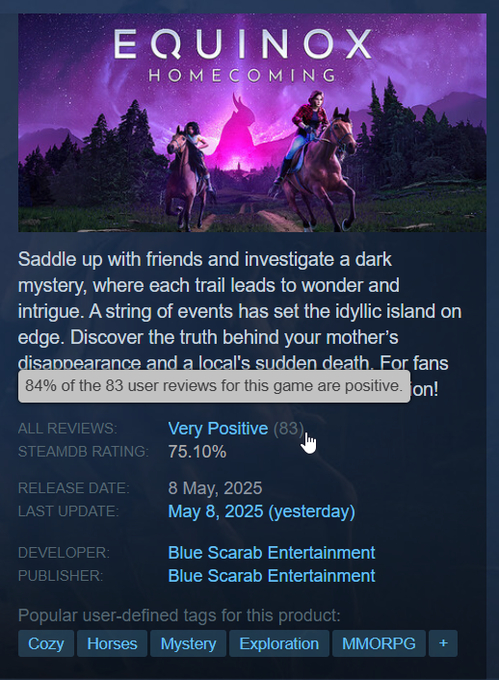Select the 75.10% SteamDB rating value
The height and width of the screenshot is (680, 499).
click(197, 451)
